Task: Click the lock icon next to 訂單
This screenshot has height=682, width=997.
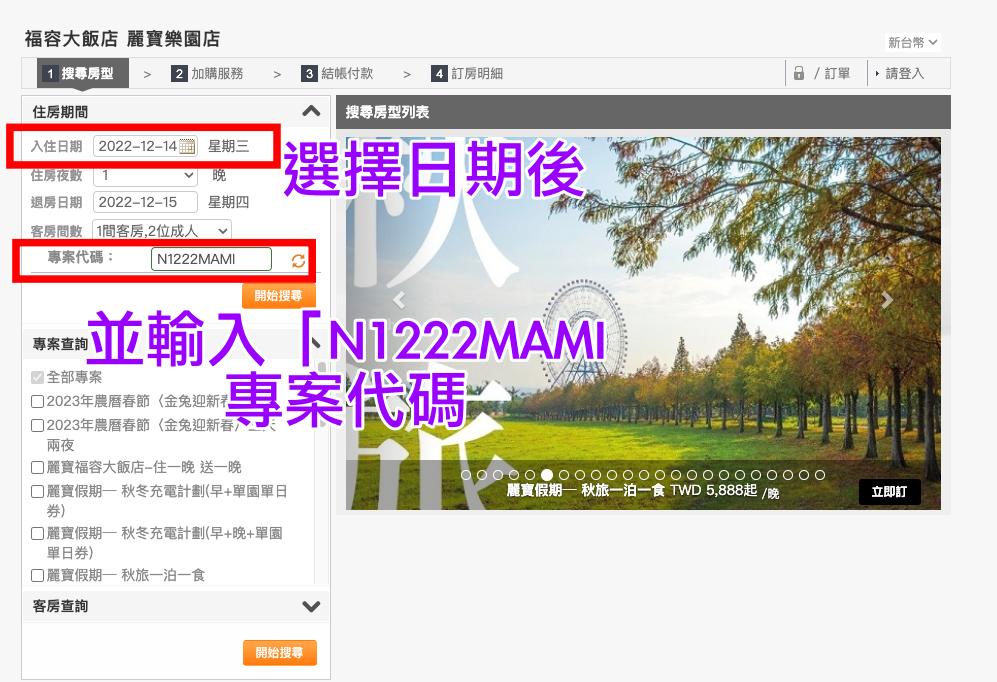Action: (x=799, y=73)
